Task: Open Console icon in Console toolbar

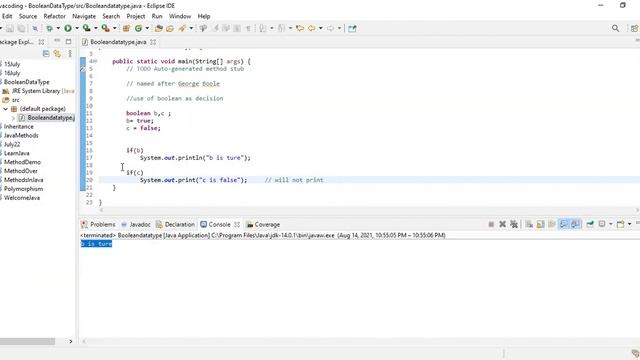Action: (620, 224)
